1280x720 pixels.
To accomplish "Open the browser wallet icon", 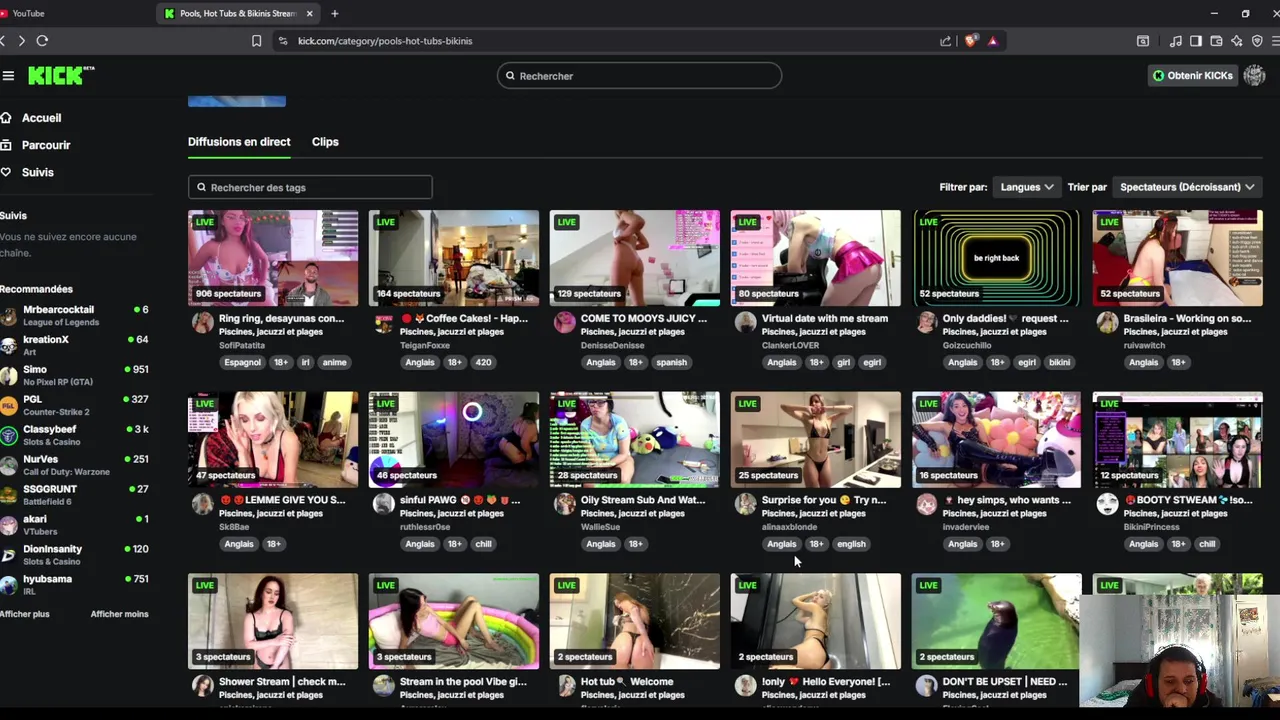I will [1216, 41].
